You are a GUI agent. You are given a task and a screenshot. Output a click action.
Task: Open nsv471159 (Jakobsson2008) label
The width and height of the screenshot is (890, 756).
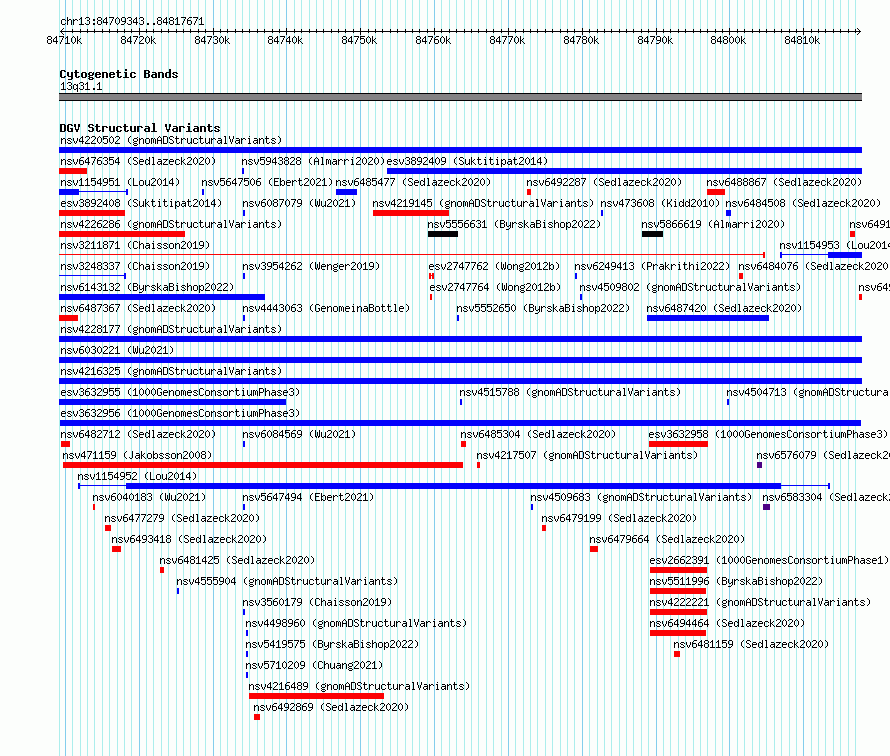137,455
